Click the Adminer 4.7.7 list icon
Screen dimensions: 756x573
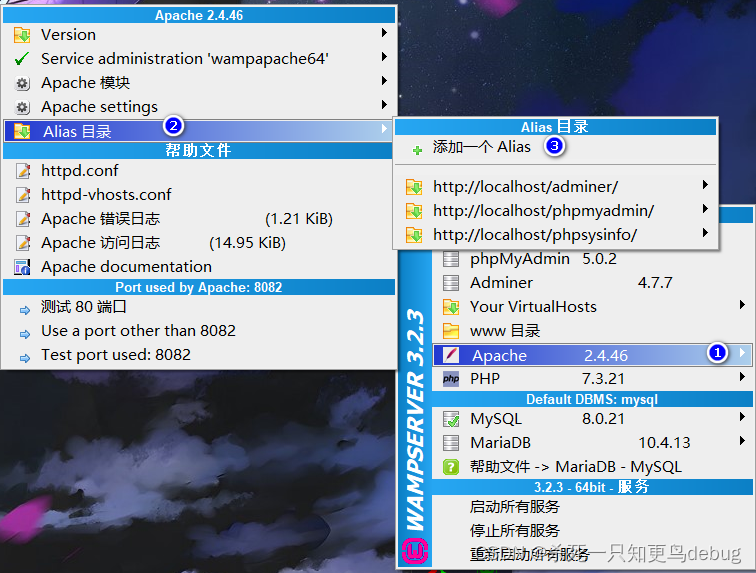click(x=451, y=283)
